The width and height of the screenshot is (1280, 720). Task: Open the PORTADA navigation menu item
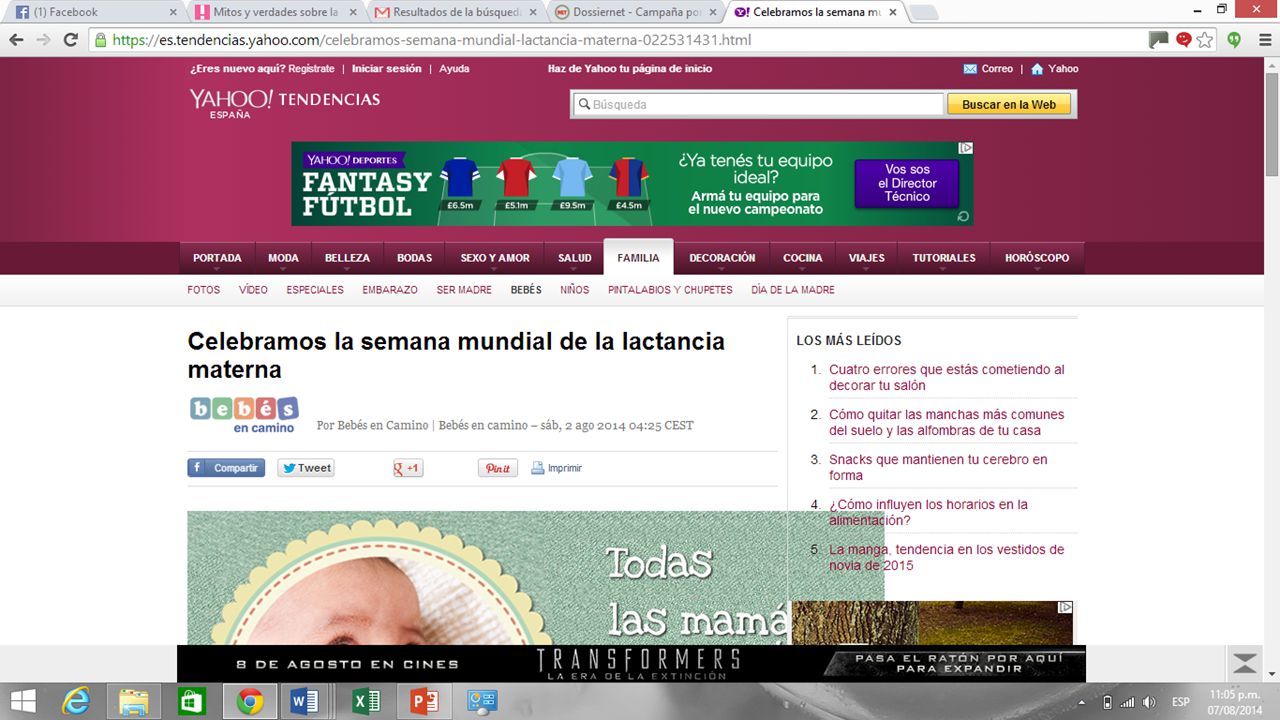click(x=217, y=258)
